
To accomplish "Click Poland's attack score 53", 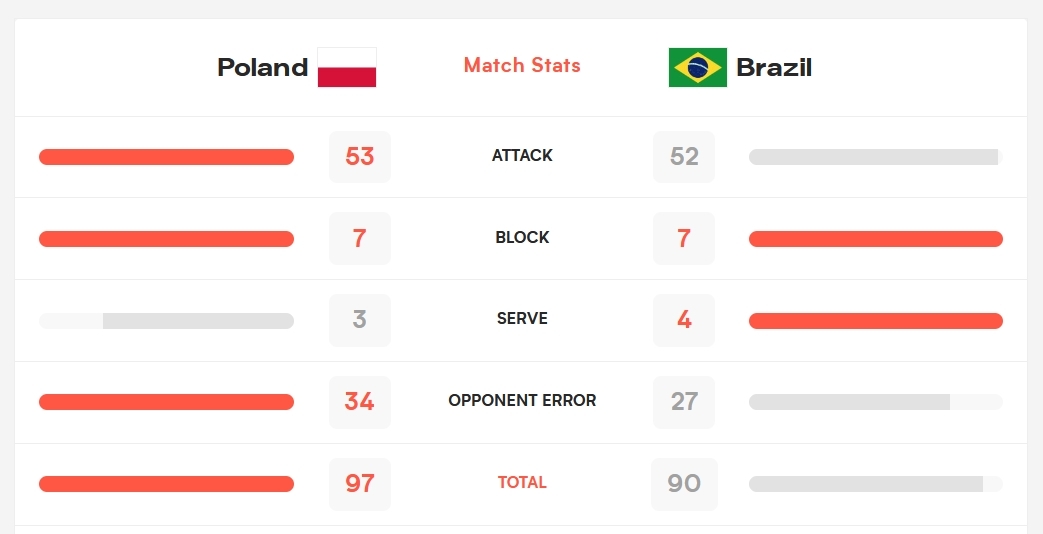I will click(x=360, y=157).
